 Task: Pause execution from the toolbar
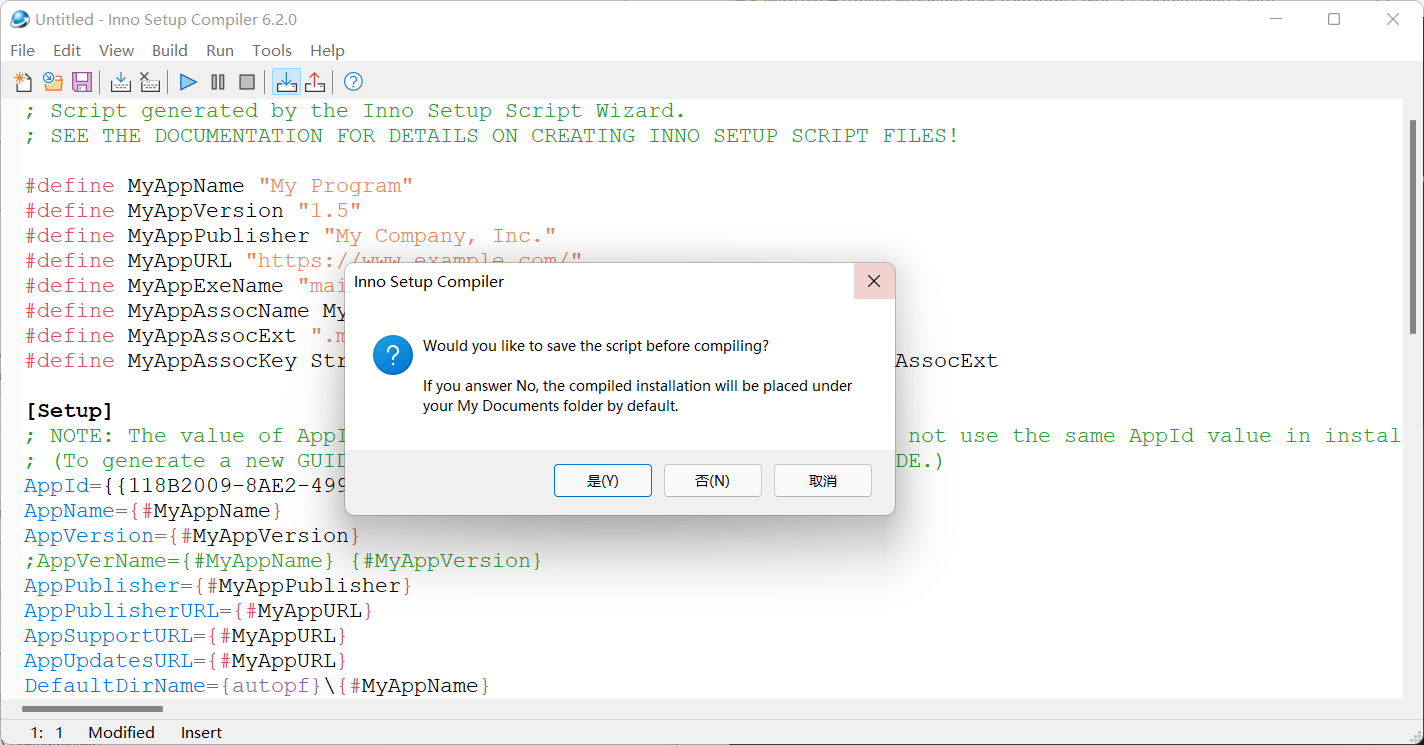tap(218, 82)
